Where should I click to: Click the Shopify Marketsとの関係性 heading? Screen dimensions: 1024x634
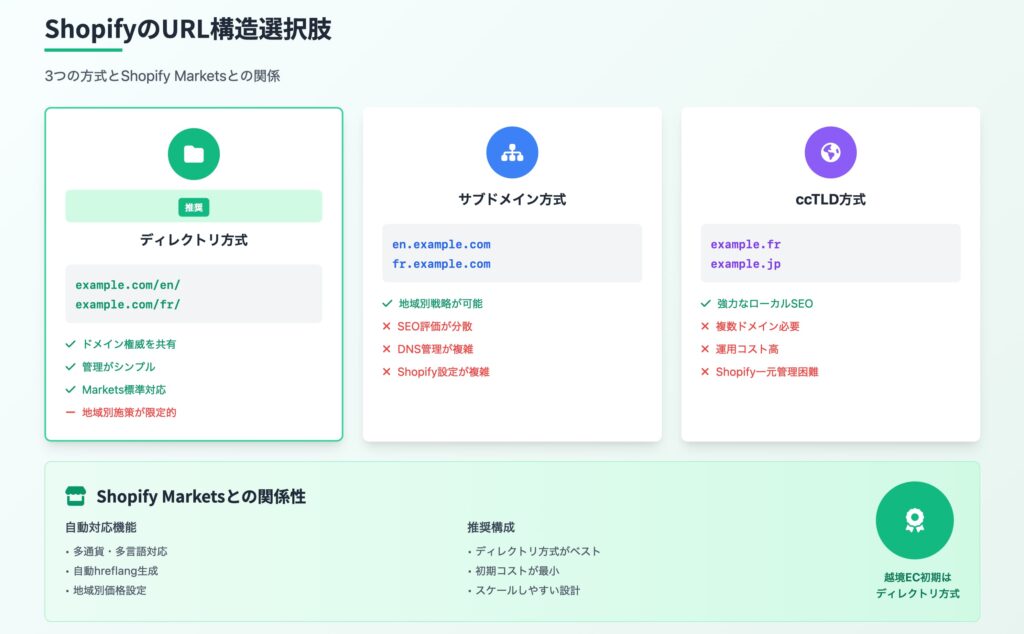[201, 497]
